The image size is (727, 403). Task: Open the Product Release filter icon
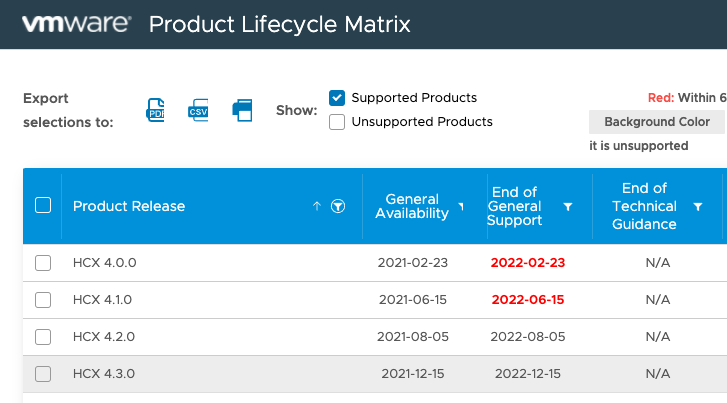[x=338, y=206]
